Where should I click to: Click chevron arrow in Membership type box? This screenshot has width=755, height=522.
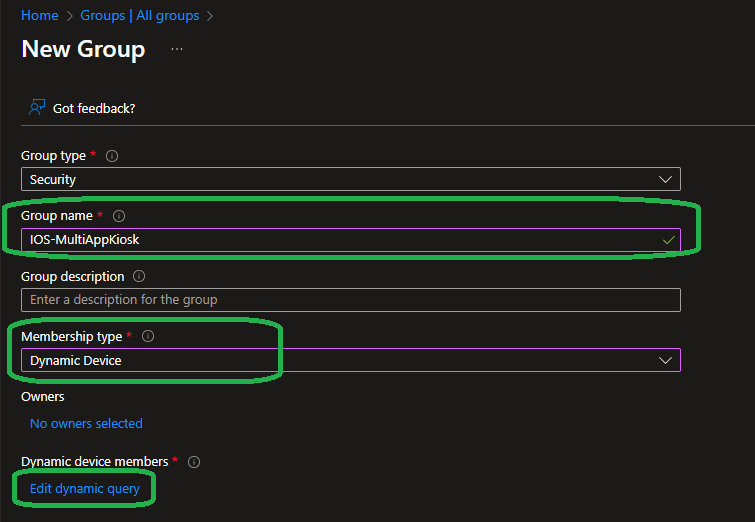click(x=666, y=360)
